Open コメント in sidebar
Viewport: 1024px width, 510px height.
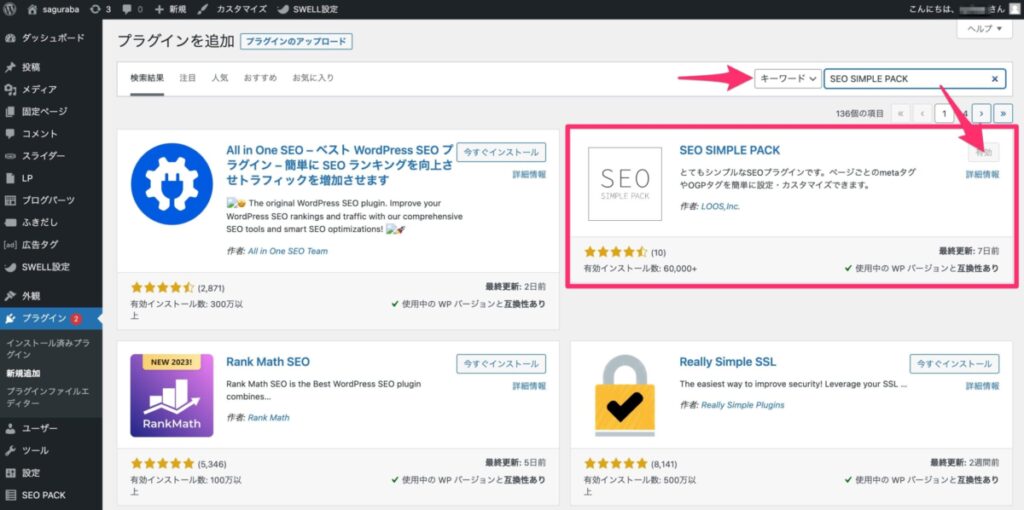51,134
